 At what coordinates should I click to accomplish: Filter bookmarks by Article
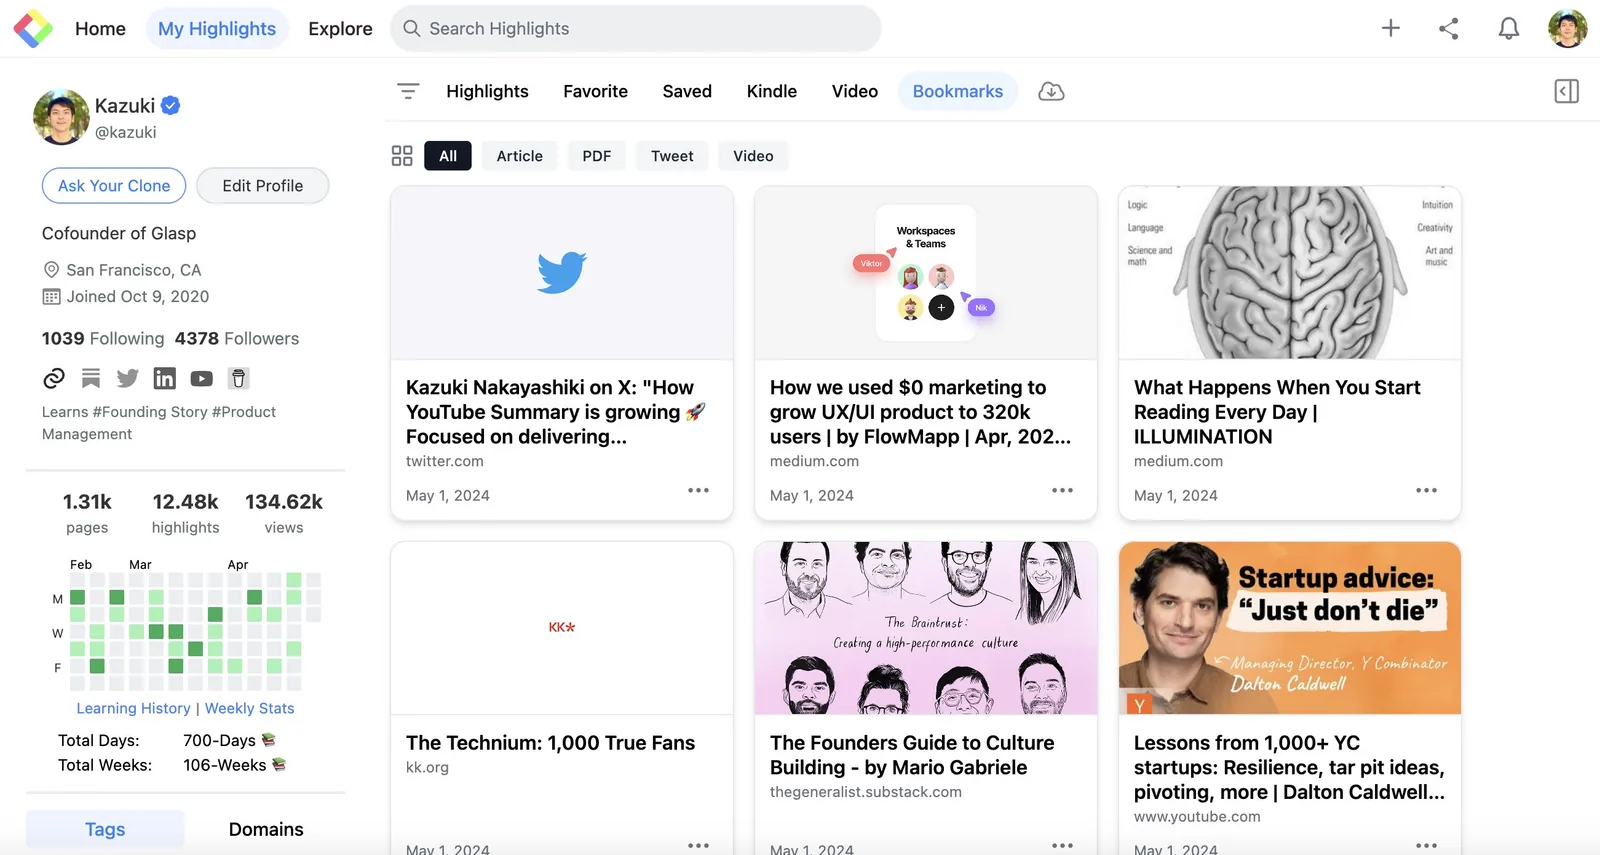520,156
